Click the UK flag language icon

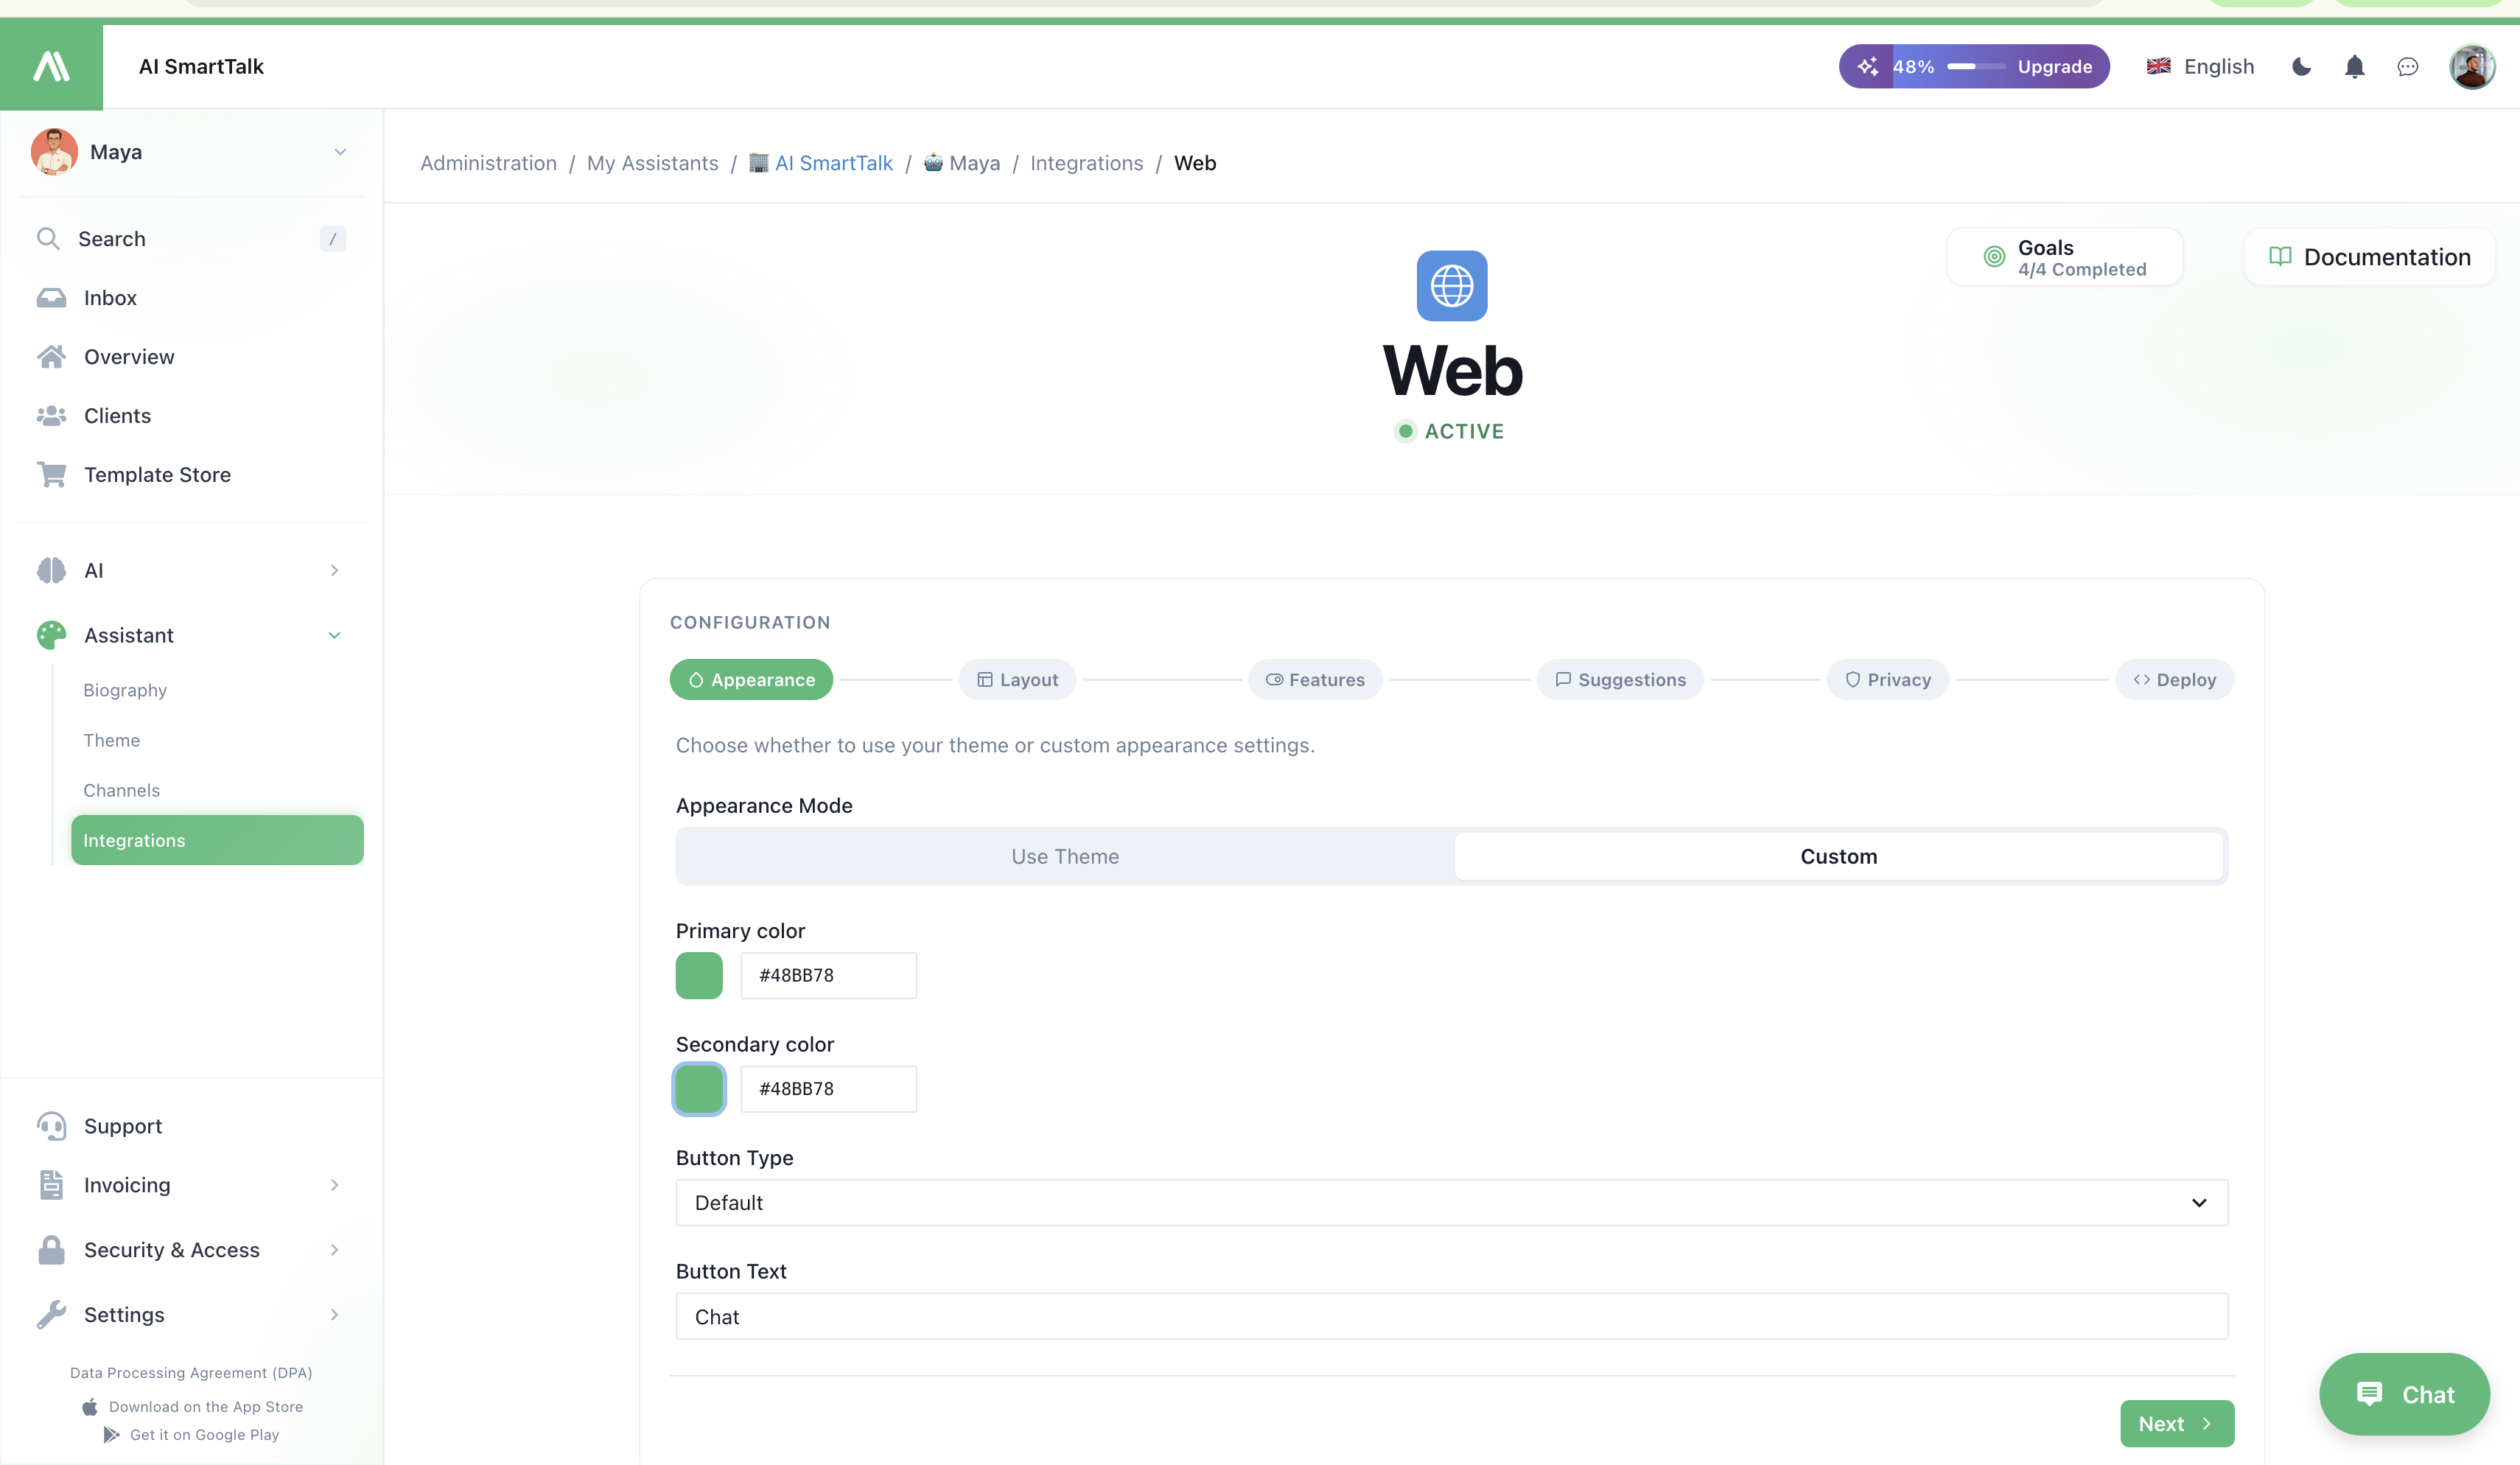click(2158, 67)
